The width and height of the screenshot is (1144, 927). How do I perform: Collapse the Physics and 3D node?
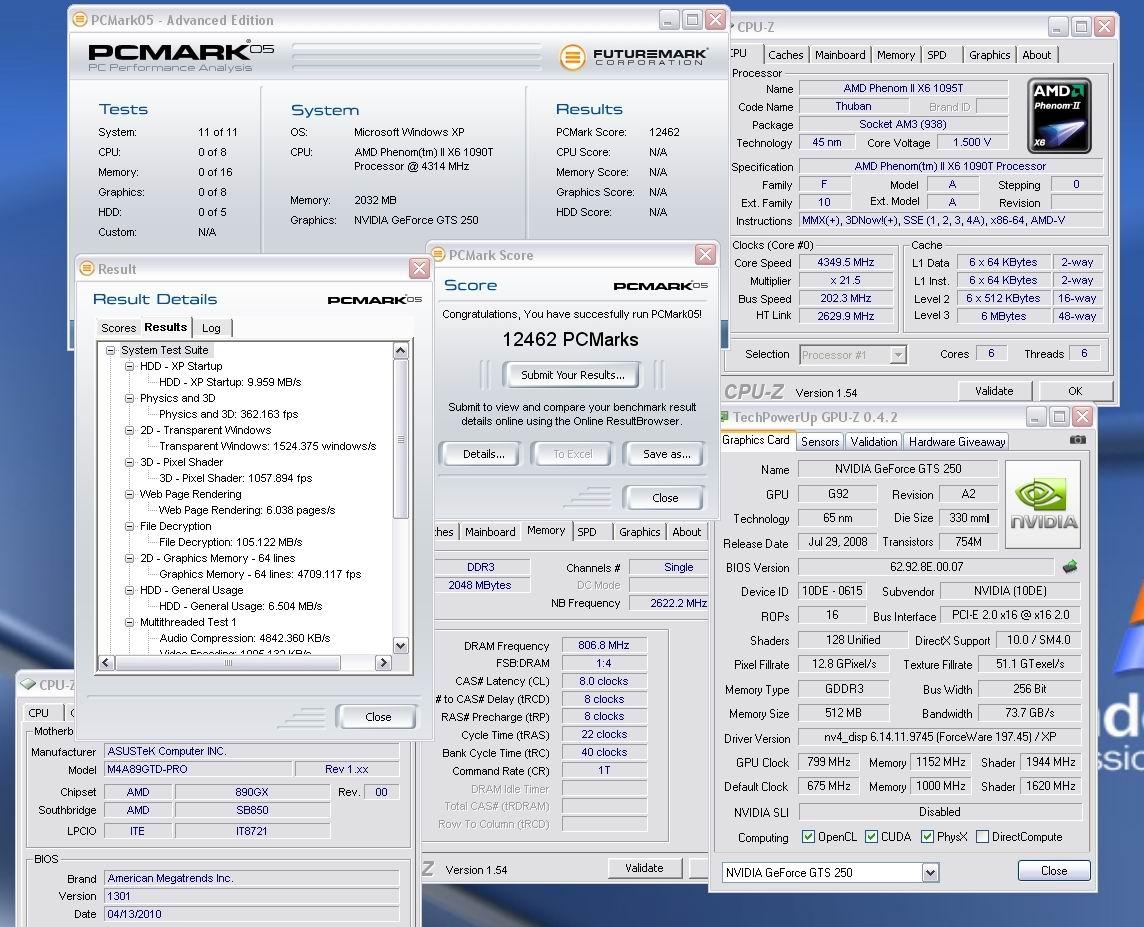click(x=129, y=398)
